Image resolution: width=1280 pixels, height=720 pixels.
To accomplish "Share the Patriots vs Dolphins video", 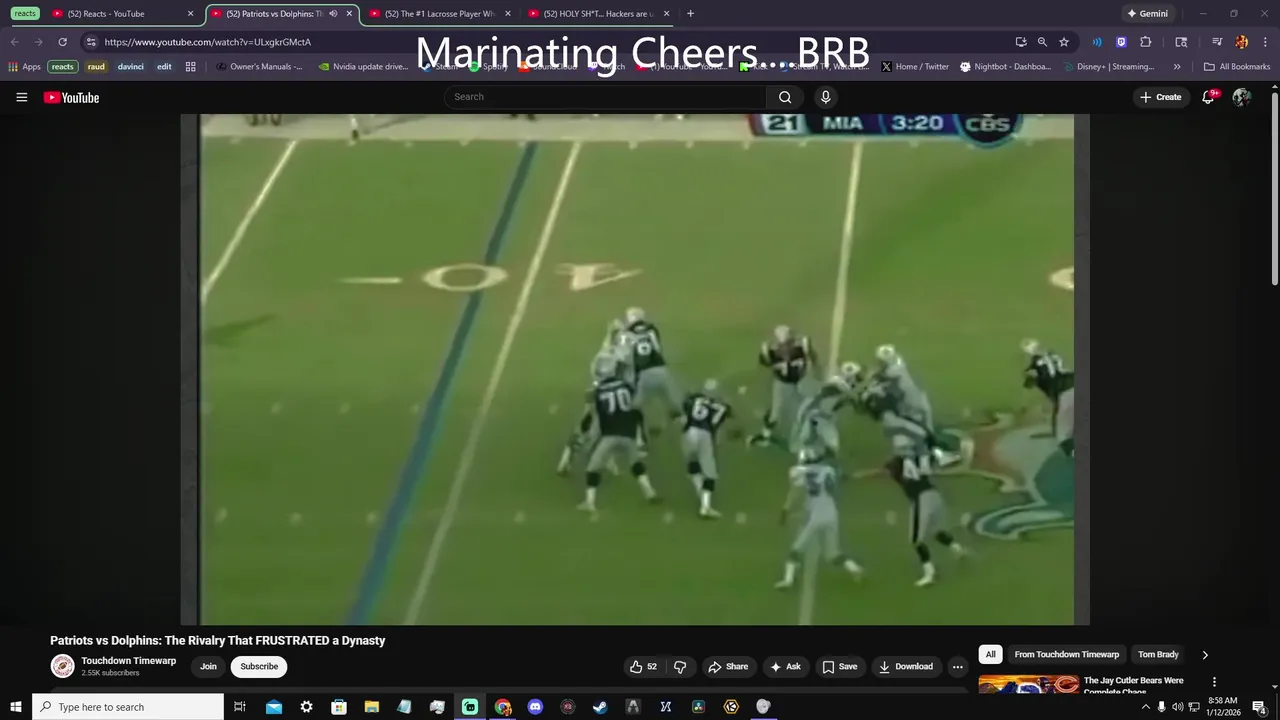I will (x=728, y=667).
